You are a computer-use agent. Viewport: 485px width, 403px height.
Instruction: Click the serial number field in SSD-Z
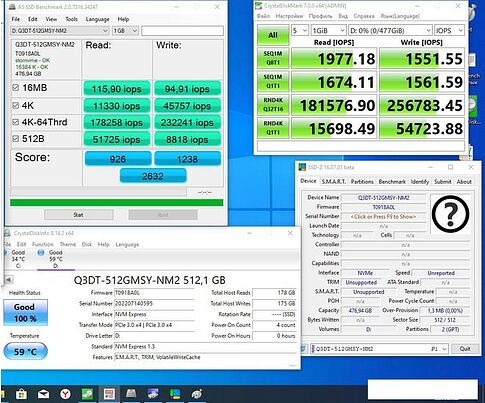pyautogui.click(x=383, y=217)
